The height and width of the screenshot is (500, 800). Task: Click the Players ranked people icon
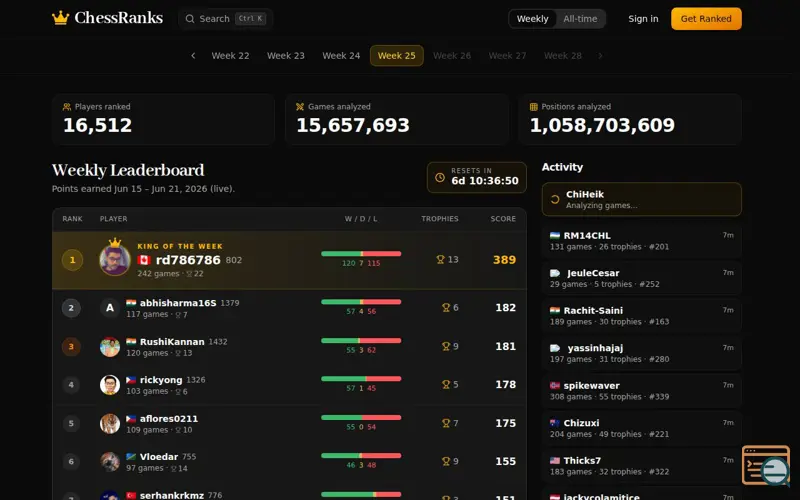pos(67,107)
